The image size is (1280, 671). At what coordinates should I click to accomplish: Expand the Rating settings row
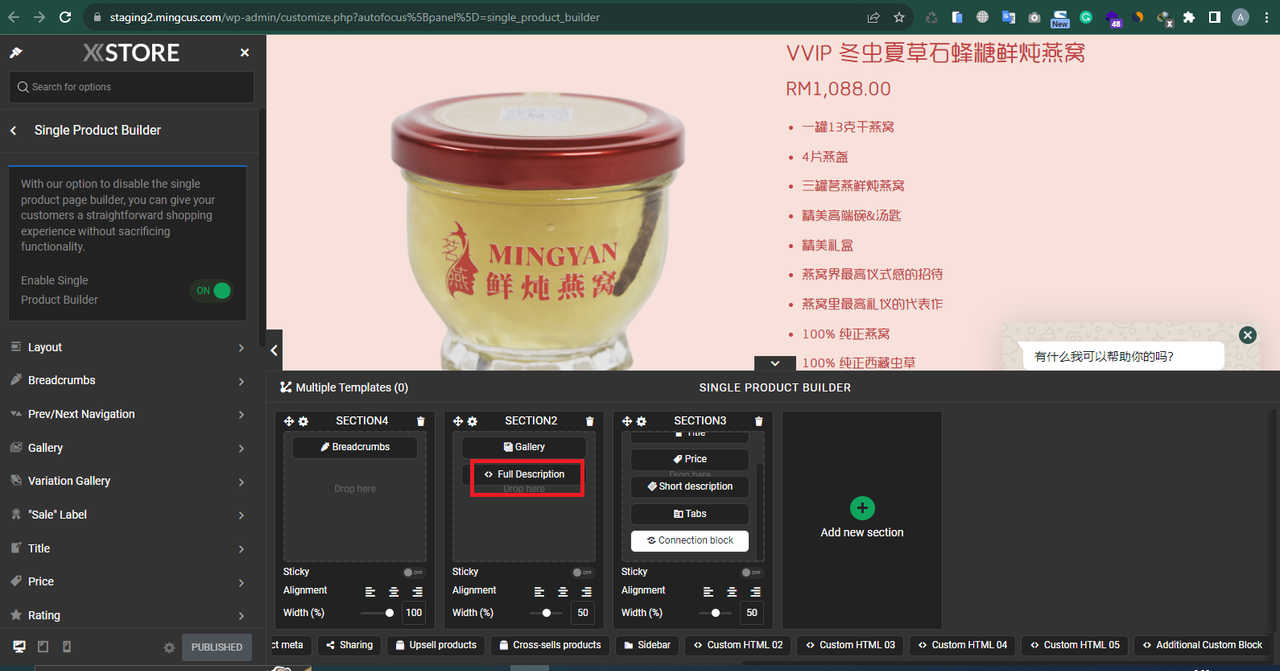coord(128,615)
